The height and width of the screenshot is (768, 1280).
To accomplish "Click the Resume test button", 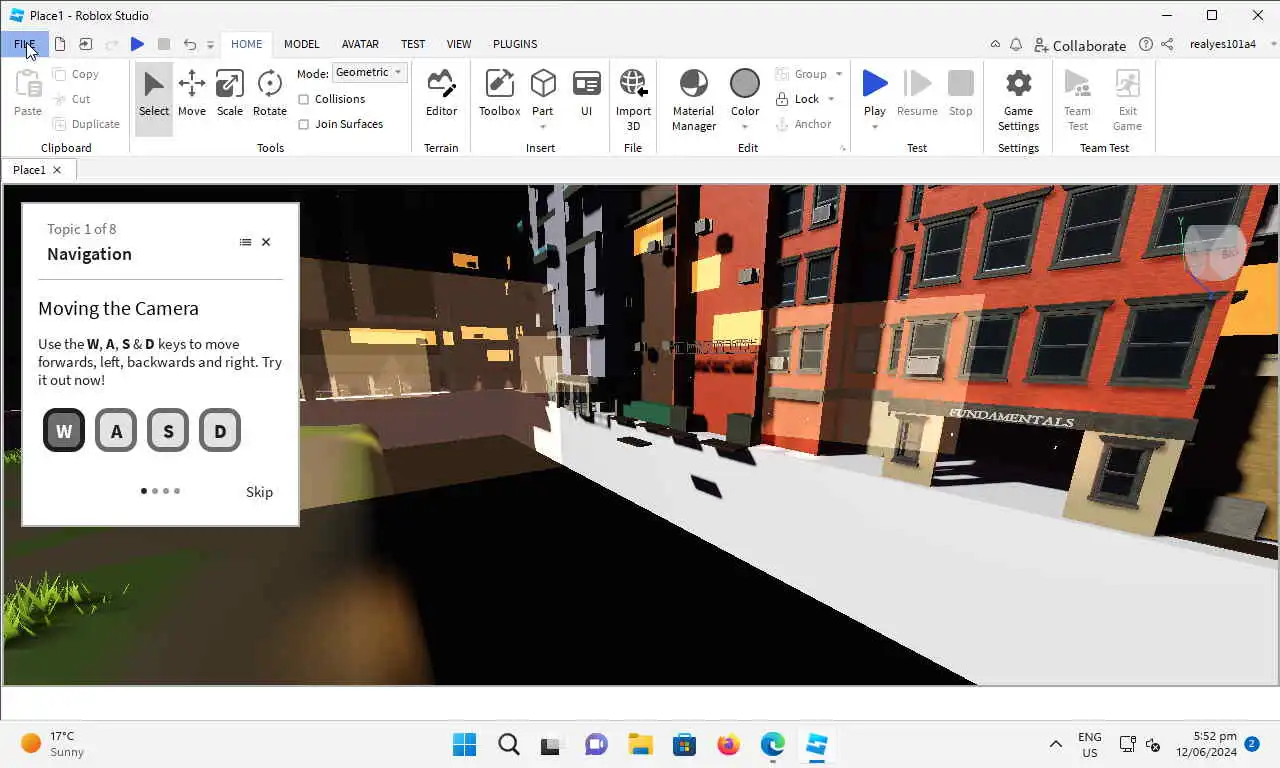I will 917,93.
